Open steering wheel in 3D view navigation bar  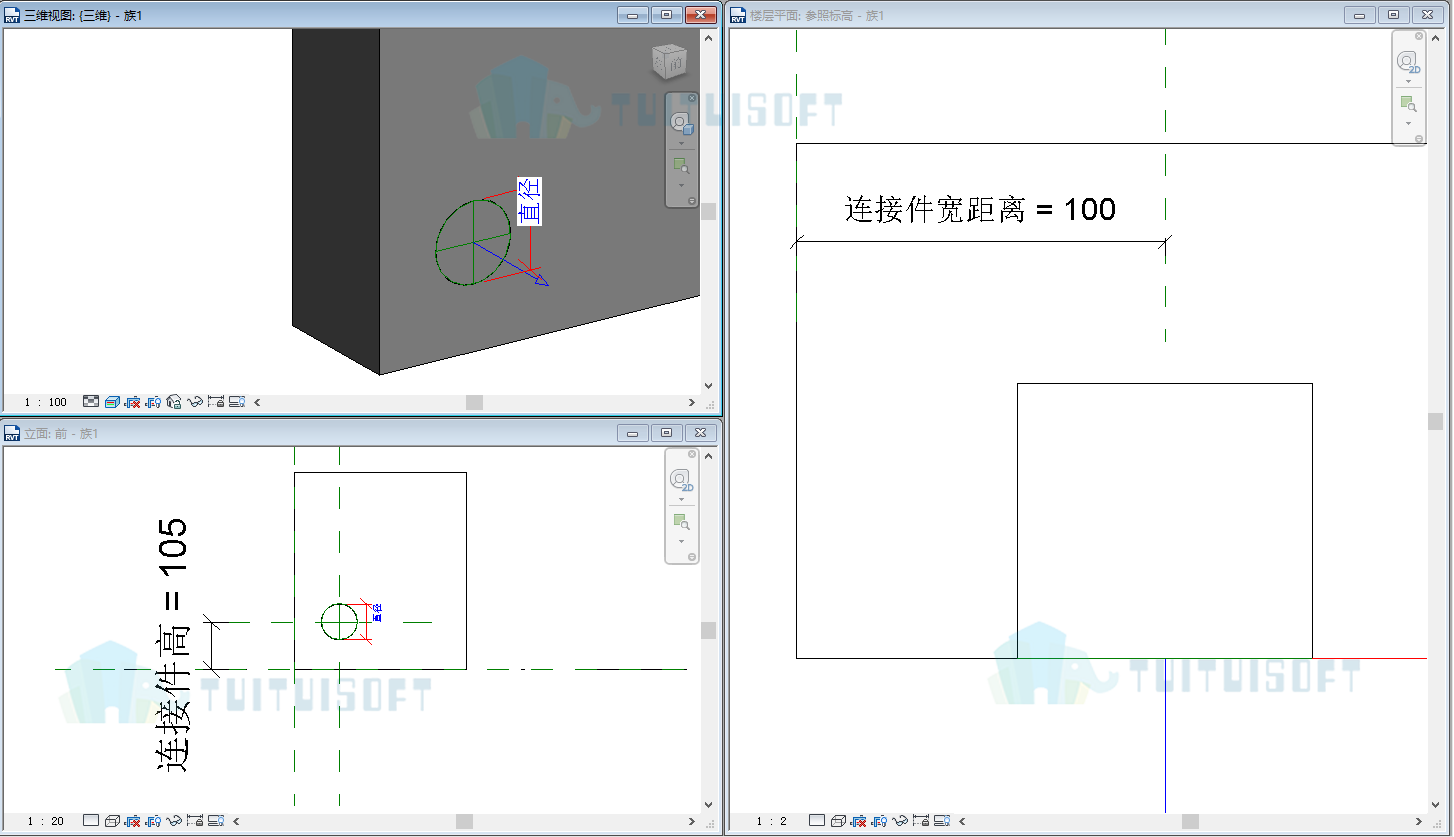pos(680,122)
